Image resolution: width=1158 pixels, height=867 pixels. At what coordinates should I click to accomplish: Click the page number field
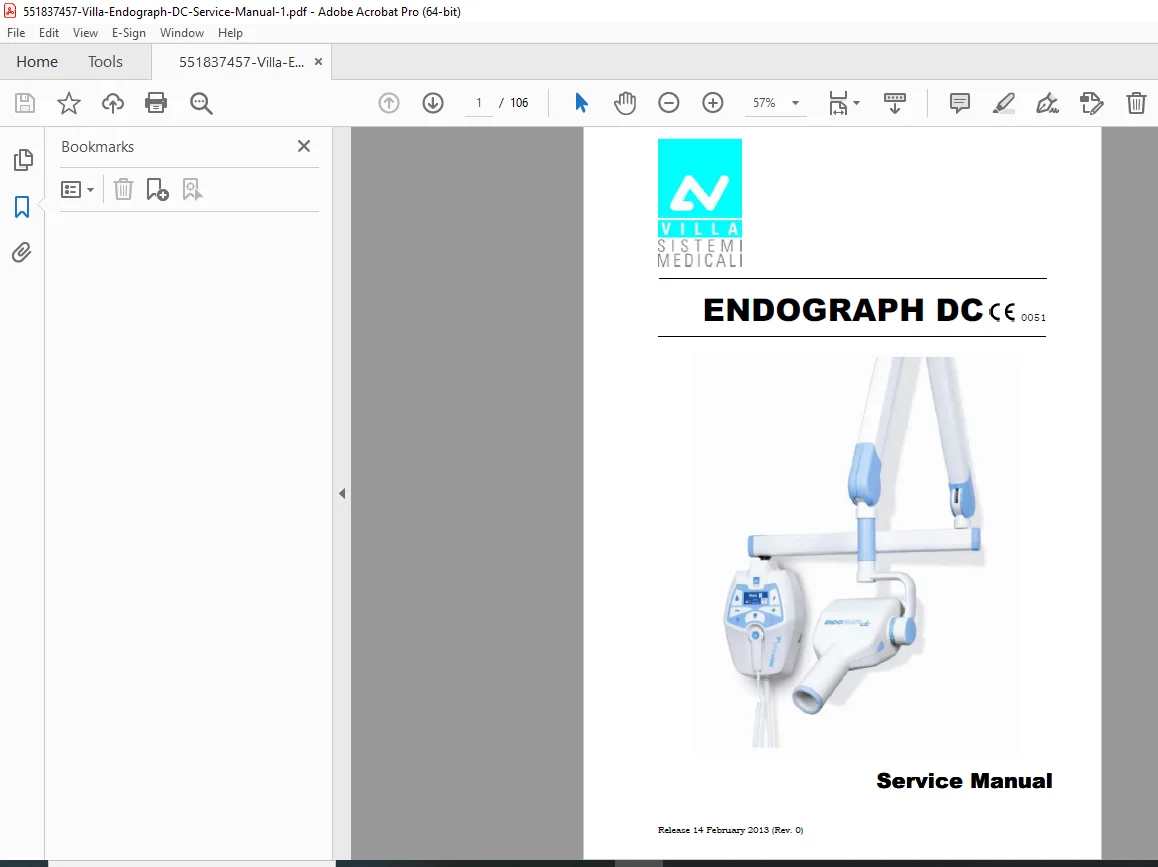coord(479,103)
